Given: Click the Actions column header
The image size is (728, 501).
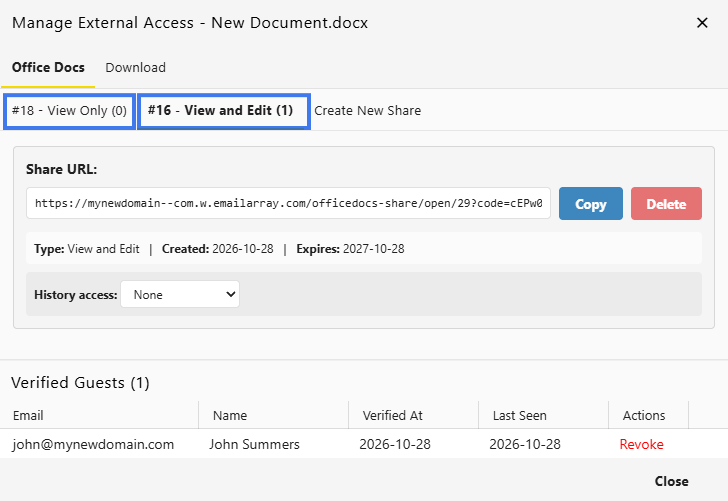Looking at the screenshot, I should tap(649, 415).
